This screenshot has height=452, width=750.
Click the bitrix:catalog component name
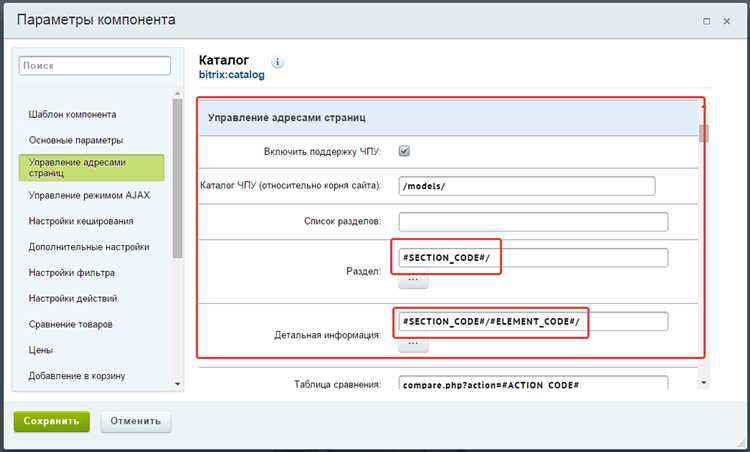pos(232,75)
